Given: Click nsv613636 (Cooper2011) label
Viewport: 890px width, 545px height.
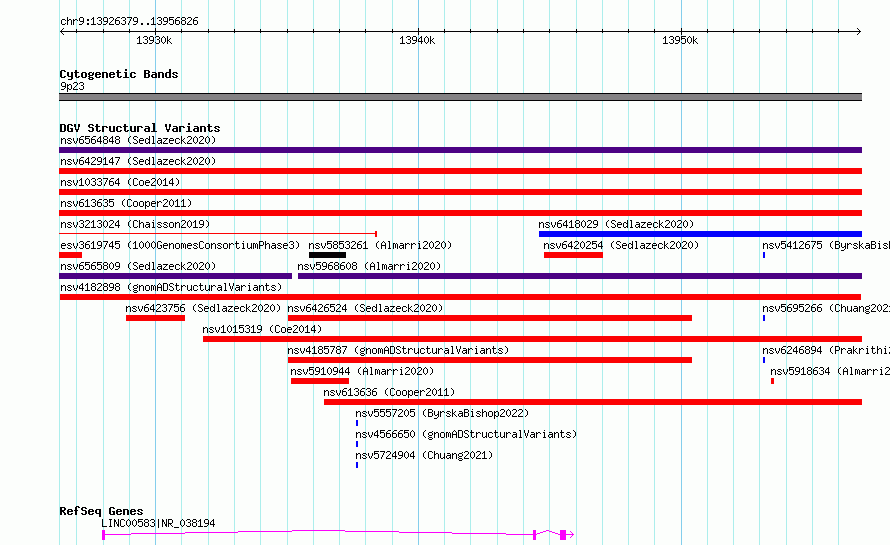Looking at the screenshot, I should [389, 392].
